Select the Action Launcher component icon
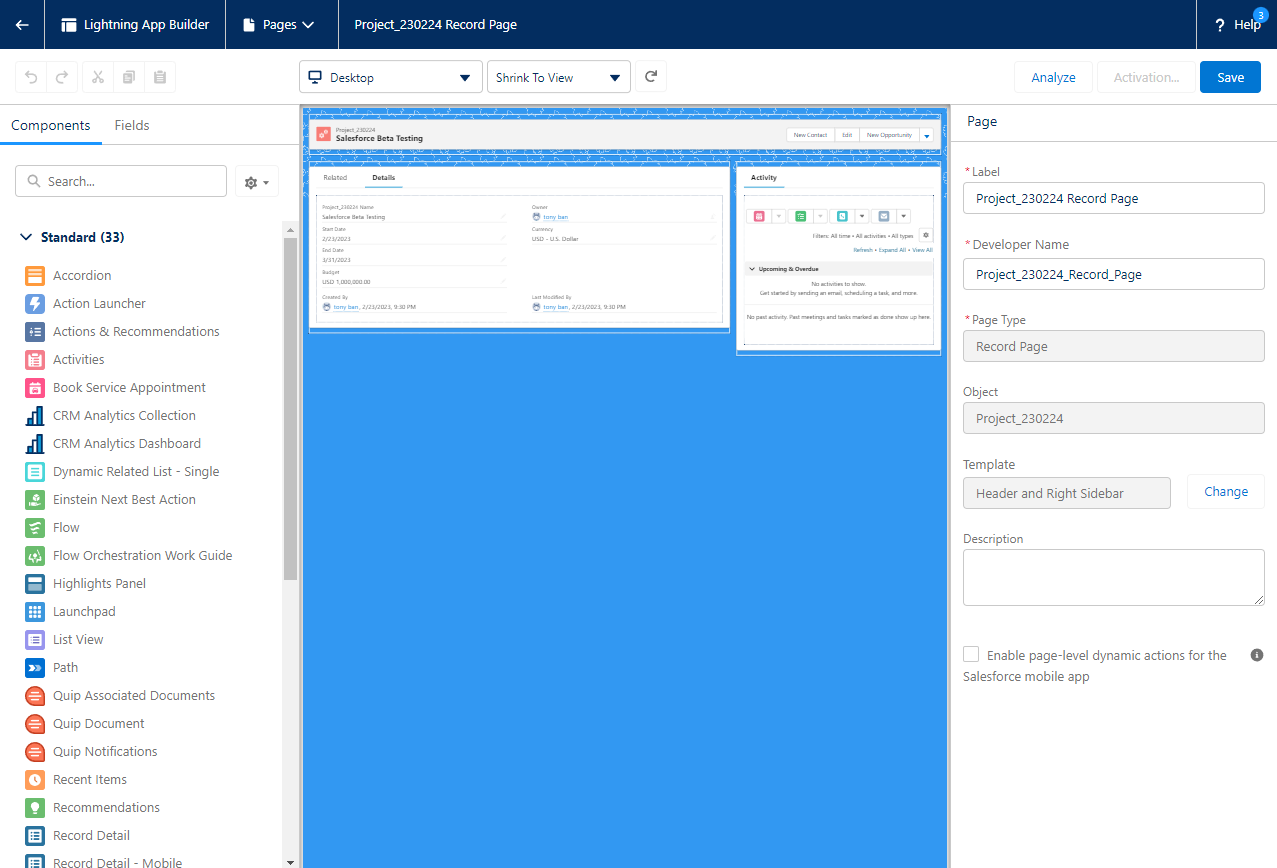The width and height of the screenshot is (1277, 868). tap(35, 303)
